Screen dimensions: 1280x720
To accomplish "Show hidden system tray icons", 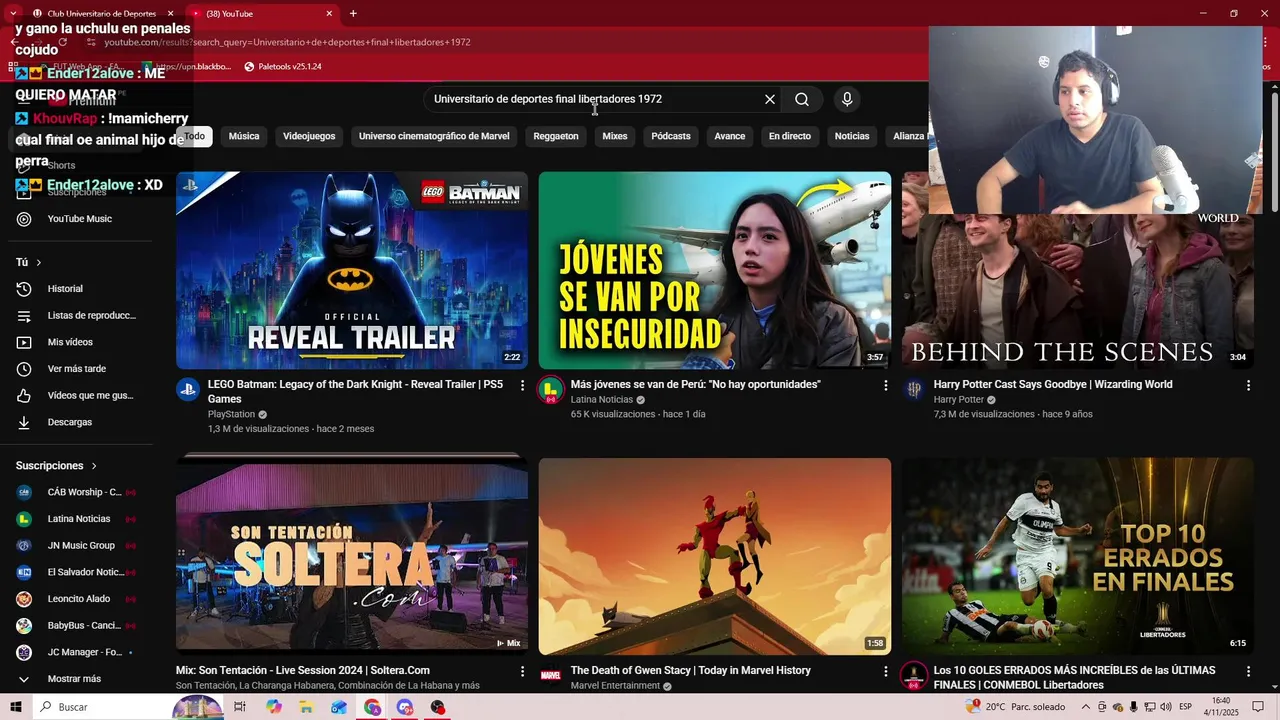I will tap(1087, 707).
